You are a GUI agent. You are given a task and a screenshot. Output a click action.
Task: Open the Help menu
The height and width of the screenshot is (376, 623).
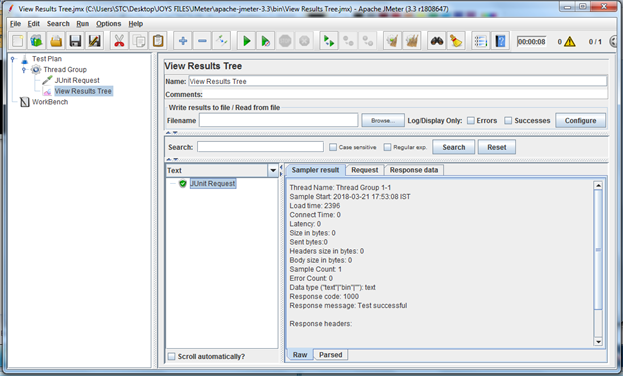pyautogui.click(x=135, y=24)
